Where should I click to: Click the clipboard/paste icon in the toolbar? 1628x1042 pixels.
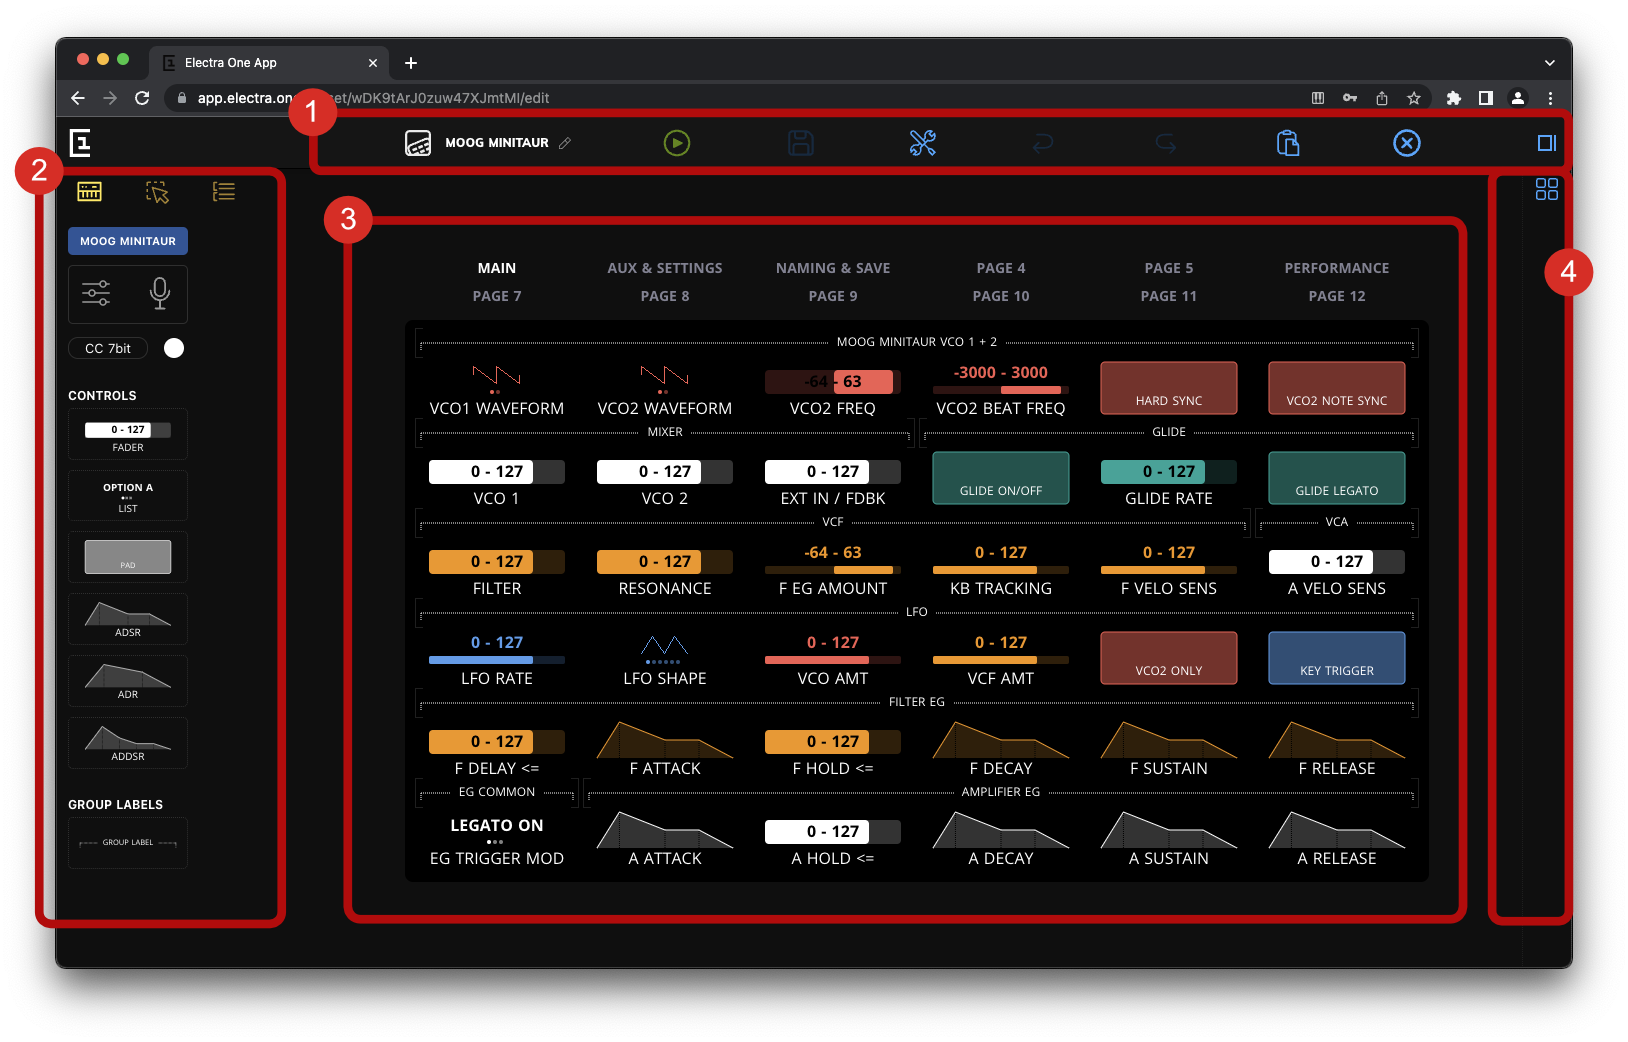pos(1288,143)
